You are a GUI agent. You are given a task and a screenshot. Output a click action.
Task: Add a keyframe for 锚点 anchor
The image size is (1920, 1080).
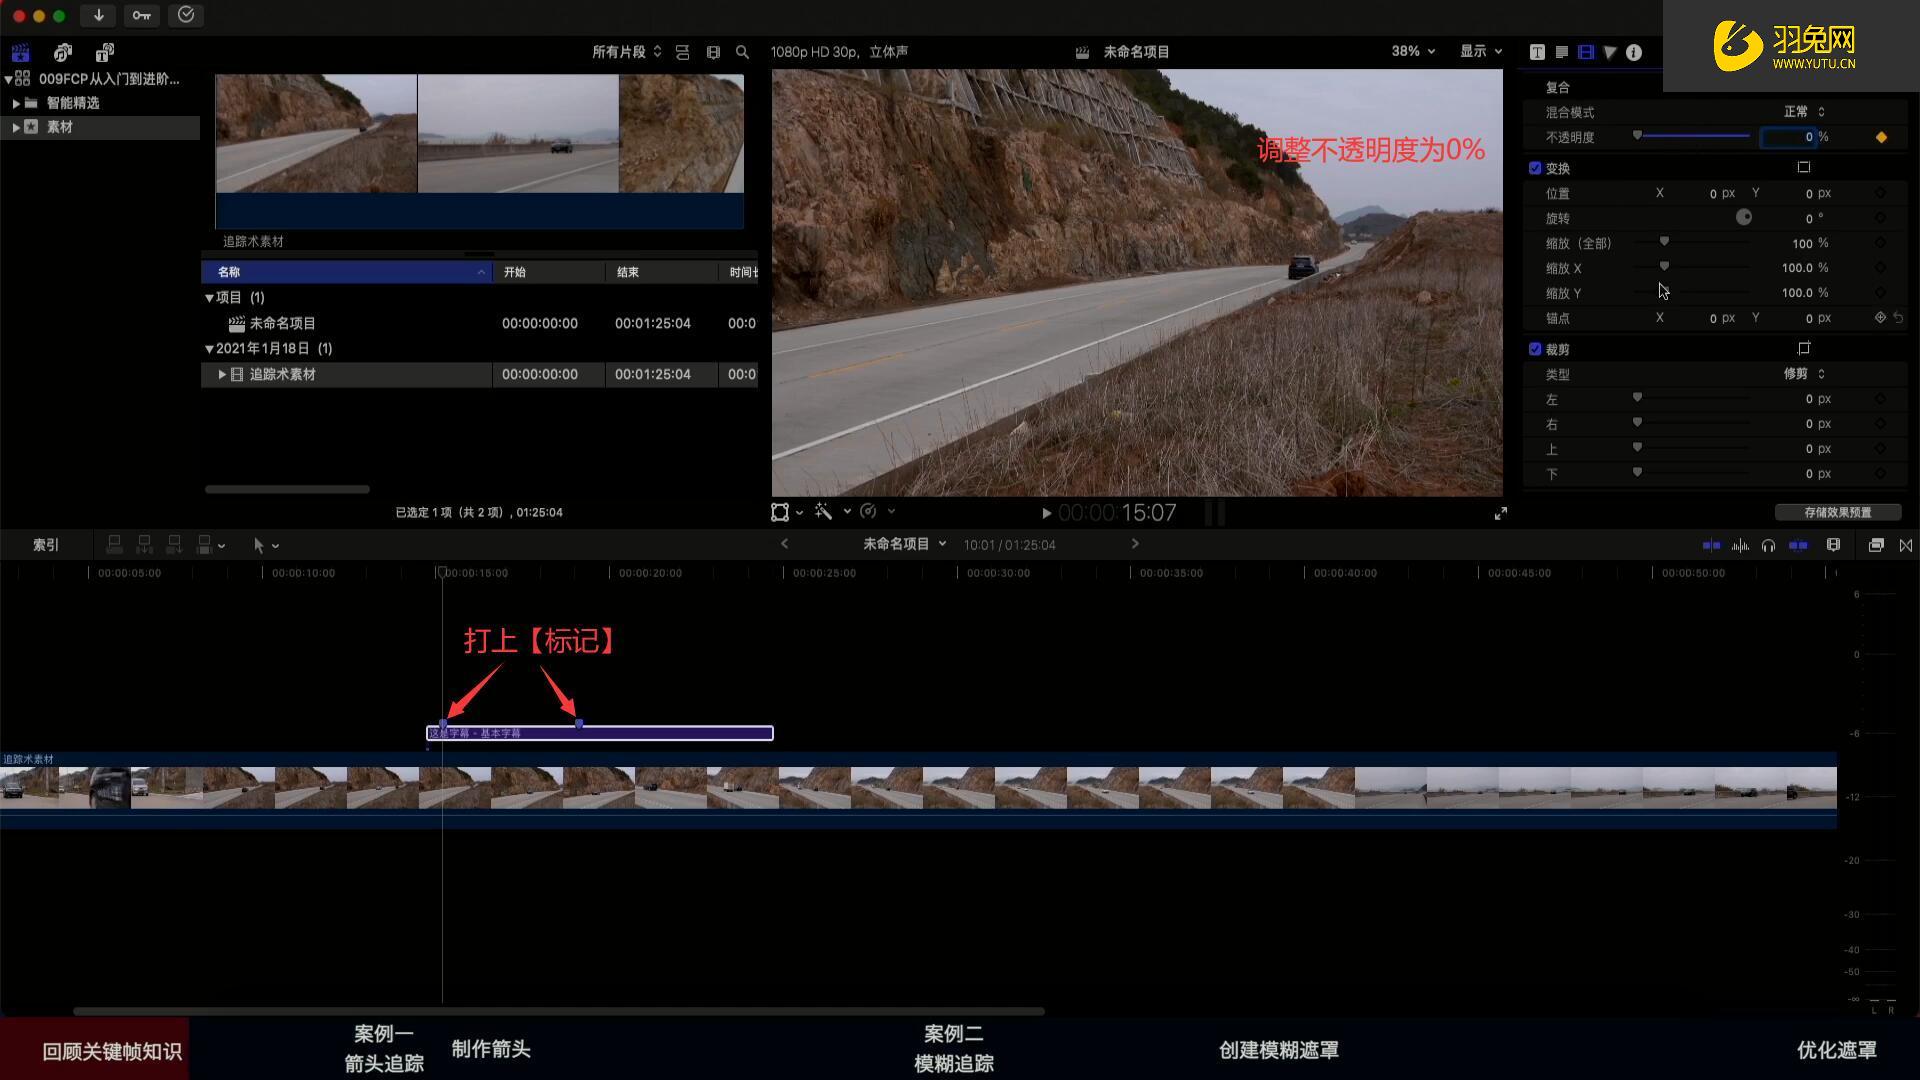point(1880,318)
